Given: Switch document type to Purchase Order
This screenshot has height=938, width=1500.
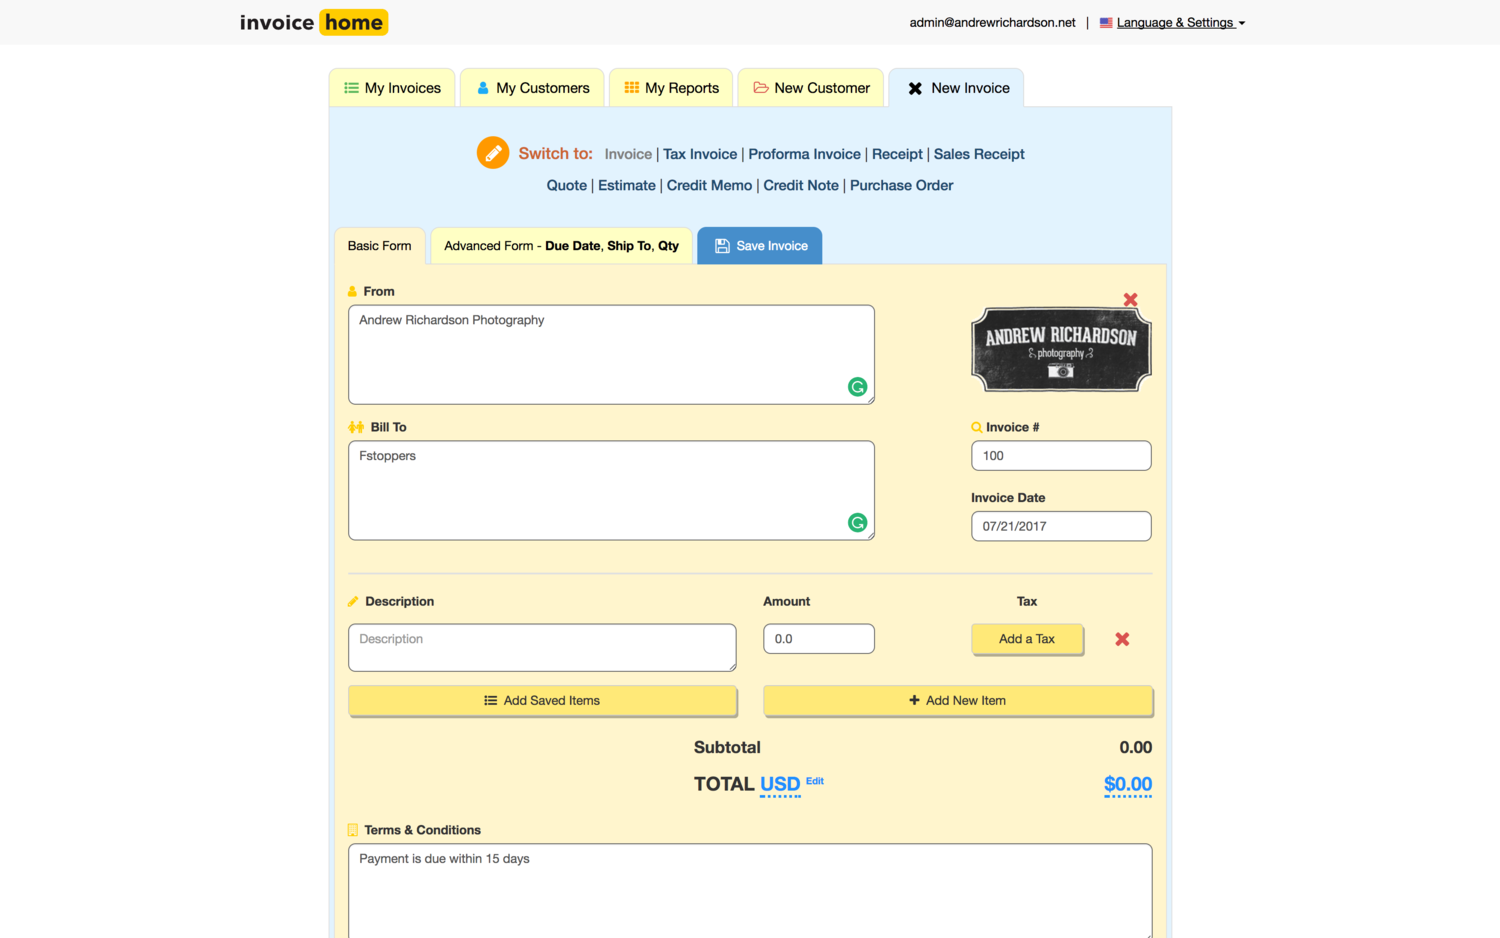Looking at the screenshot, I should pyautogui.click(x=901, y=185).
